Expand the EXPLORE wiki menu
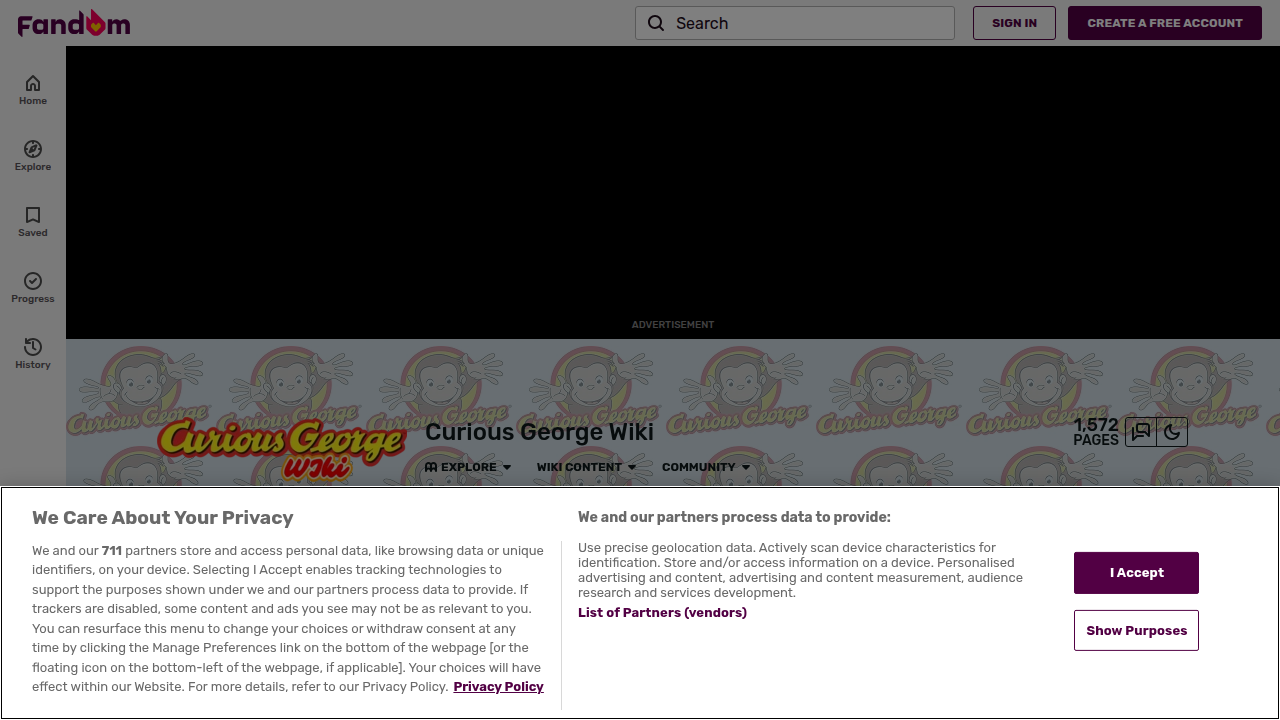1280x720 pixels. pos(468,467)
